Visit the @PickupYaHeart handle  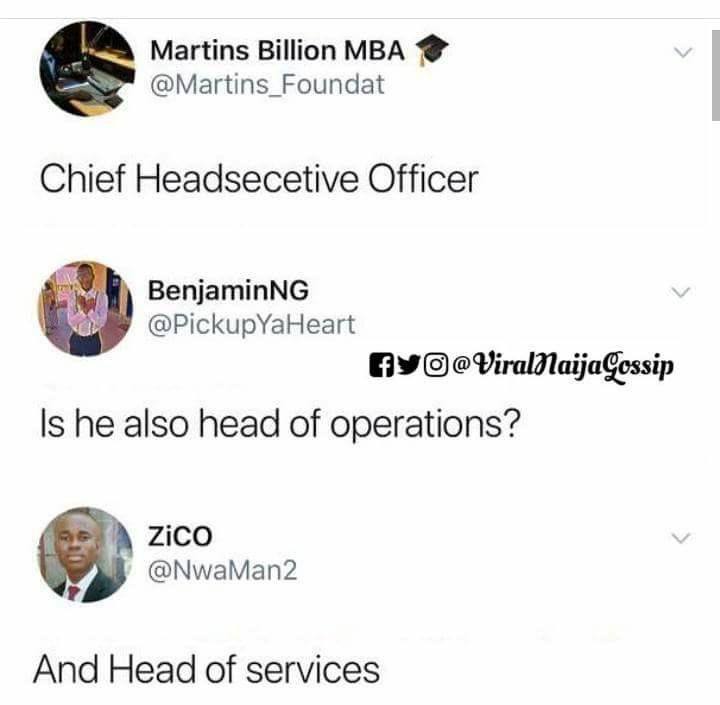click(252, 325)
